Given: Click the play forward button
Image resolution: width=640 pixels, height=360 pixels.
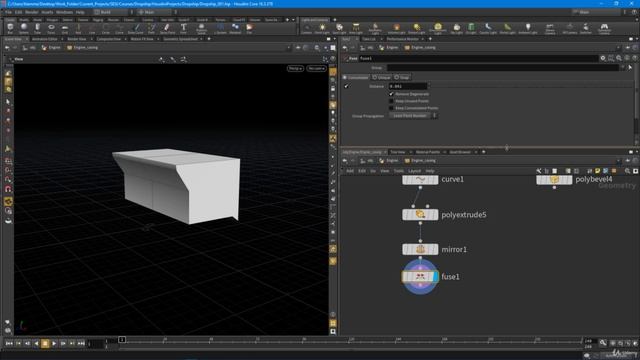Looking at the screenshot, I should (54, 344).
